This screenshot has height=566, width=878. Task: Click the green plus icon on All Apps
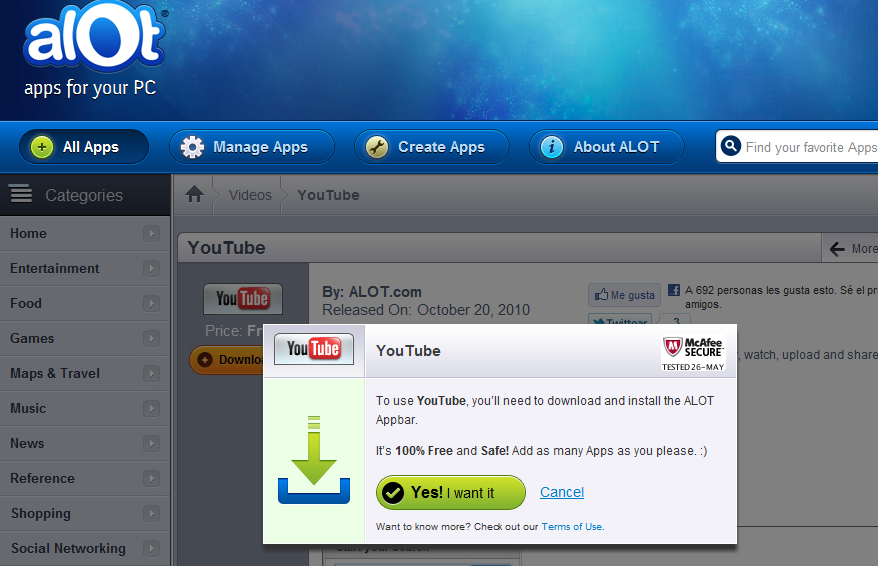[42, 147]
